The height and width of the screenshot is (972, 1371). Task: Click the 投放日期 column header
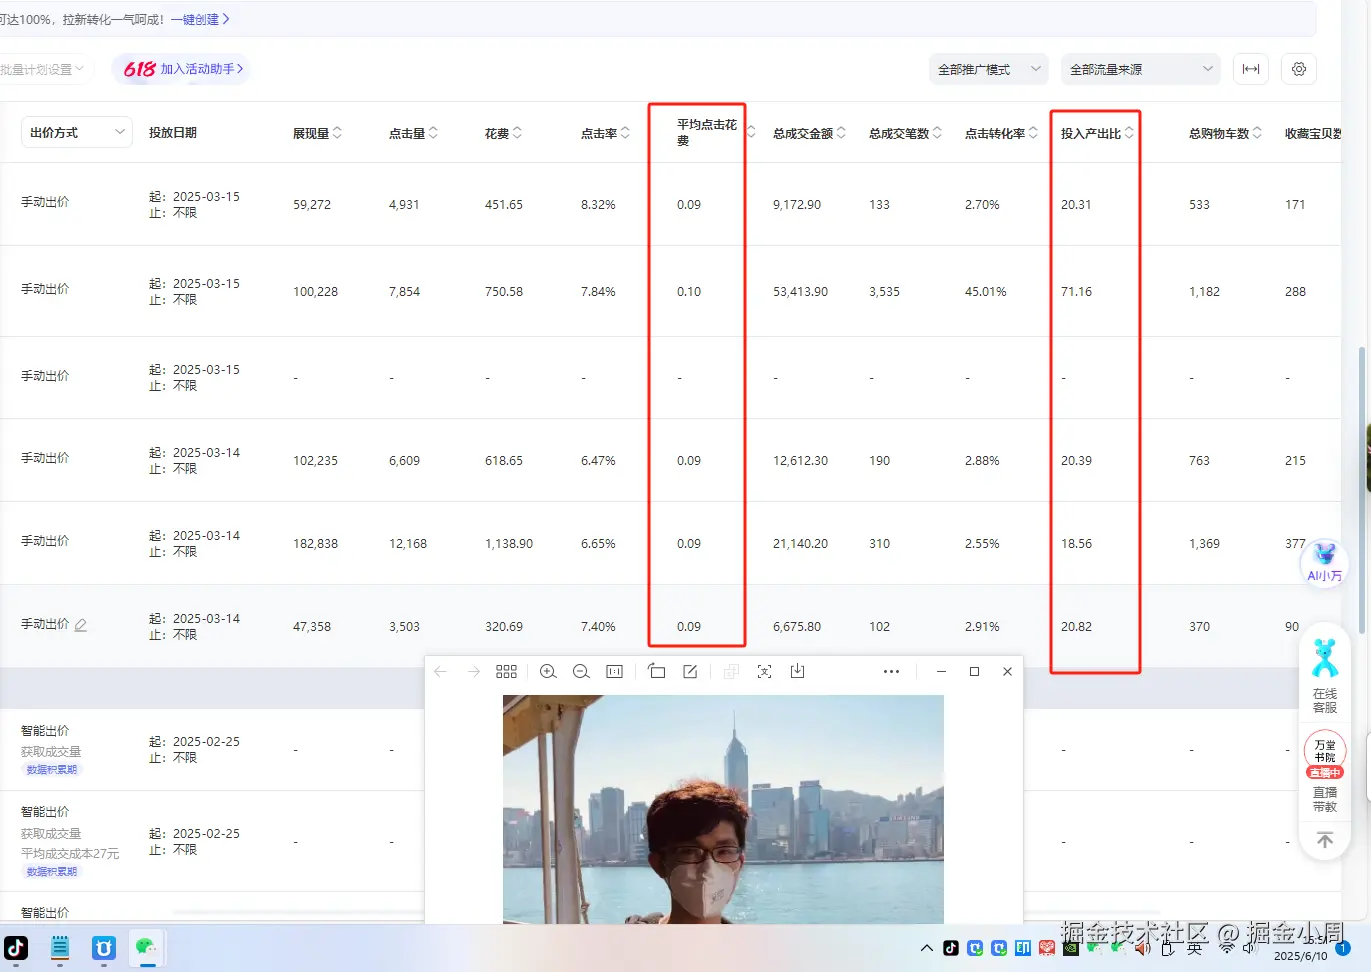[173, 133]
